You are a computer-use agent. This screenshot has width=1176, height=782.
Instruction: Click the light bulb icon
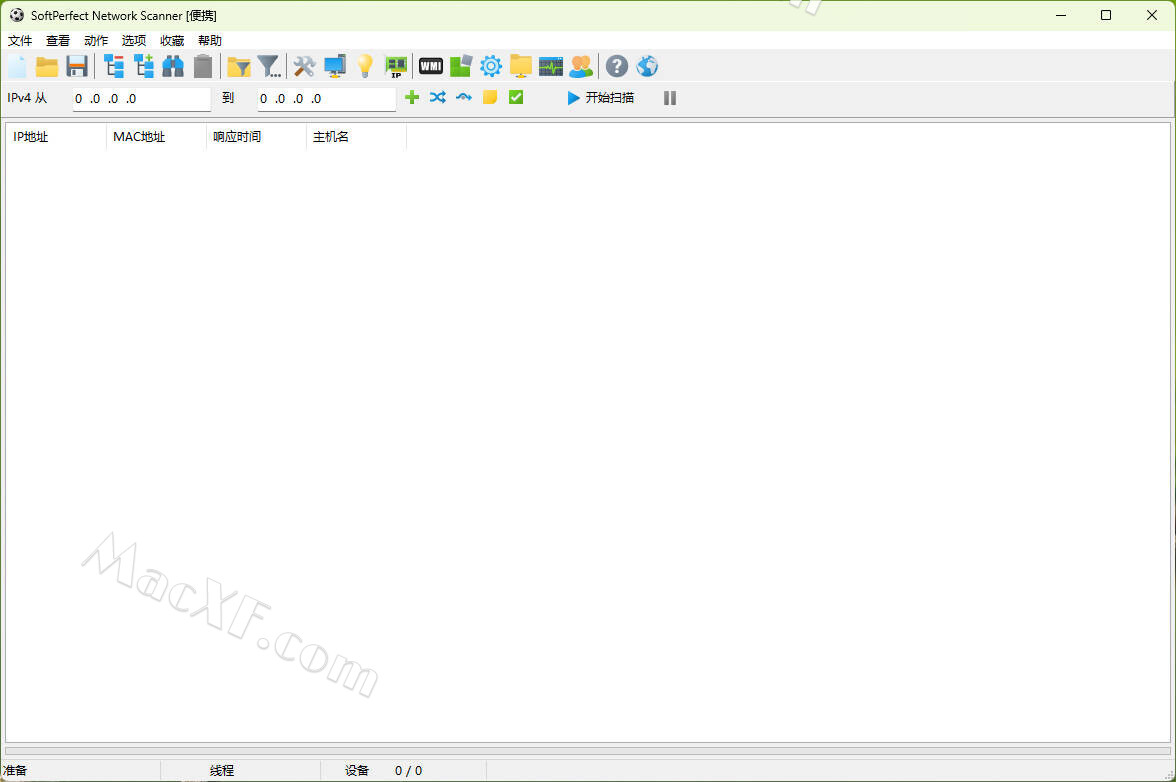pos(364,67)
